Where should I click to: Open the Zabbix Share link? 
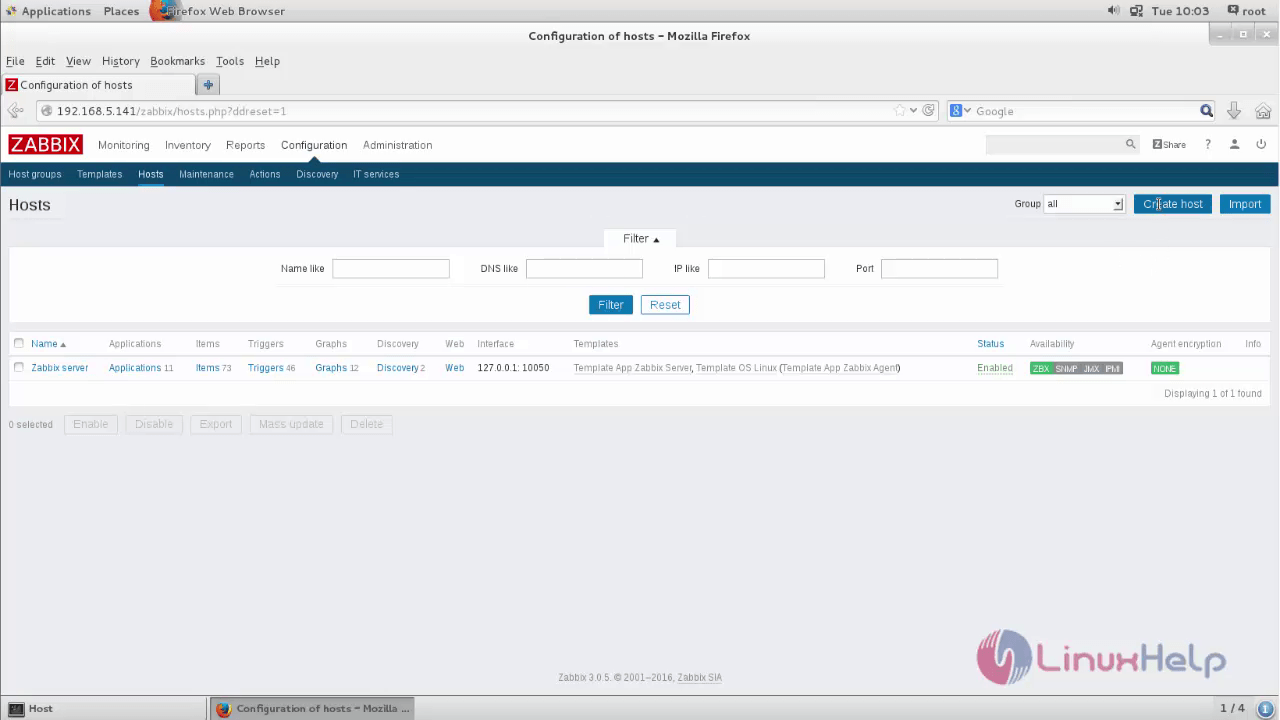click(x=1169, y=145)
